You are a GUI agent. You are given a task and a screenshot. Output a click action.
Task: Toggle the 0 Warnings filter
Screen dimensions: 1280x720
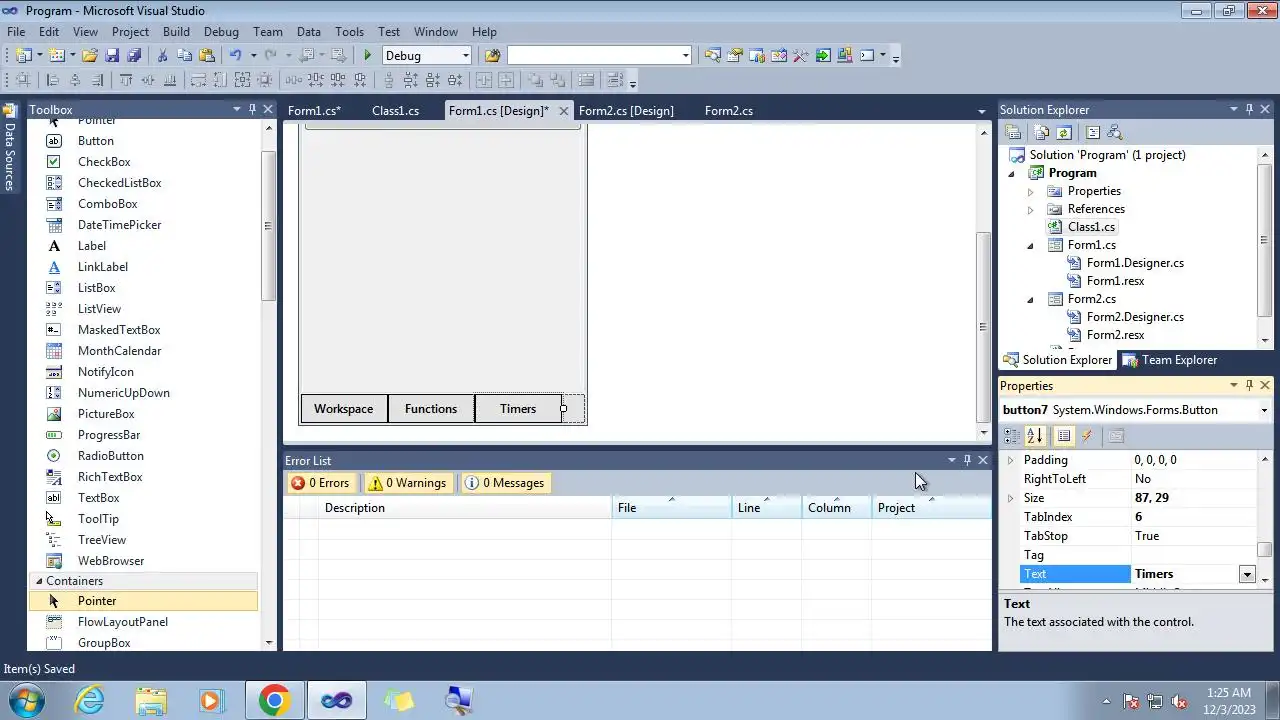coord(407,483)
